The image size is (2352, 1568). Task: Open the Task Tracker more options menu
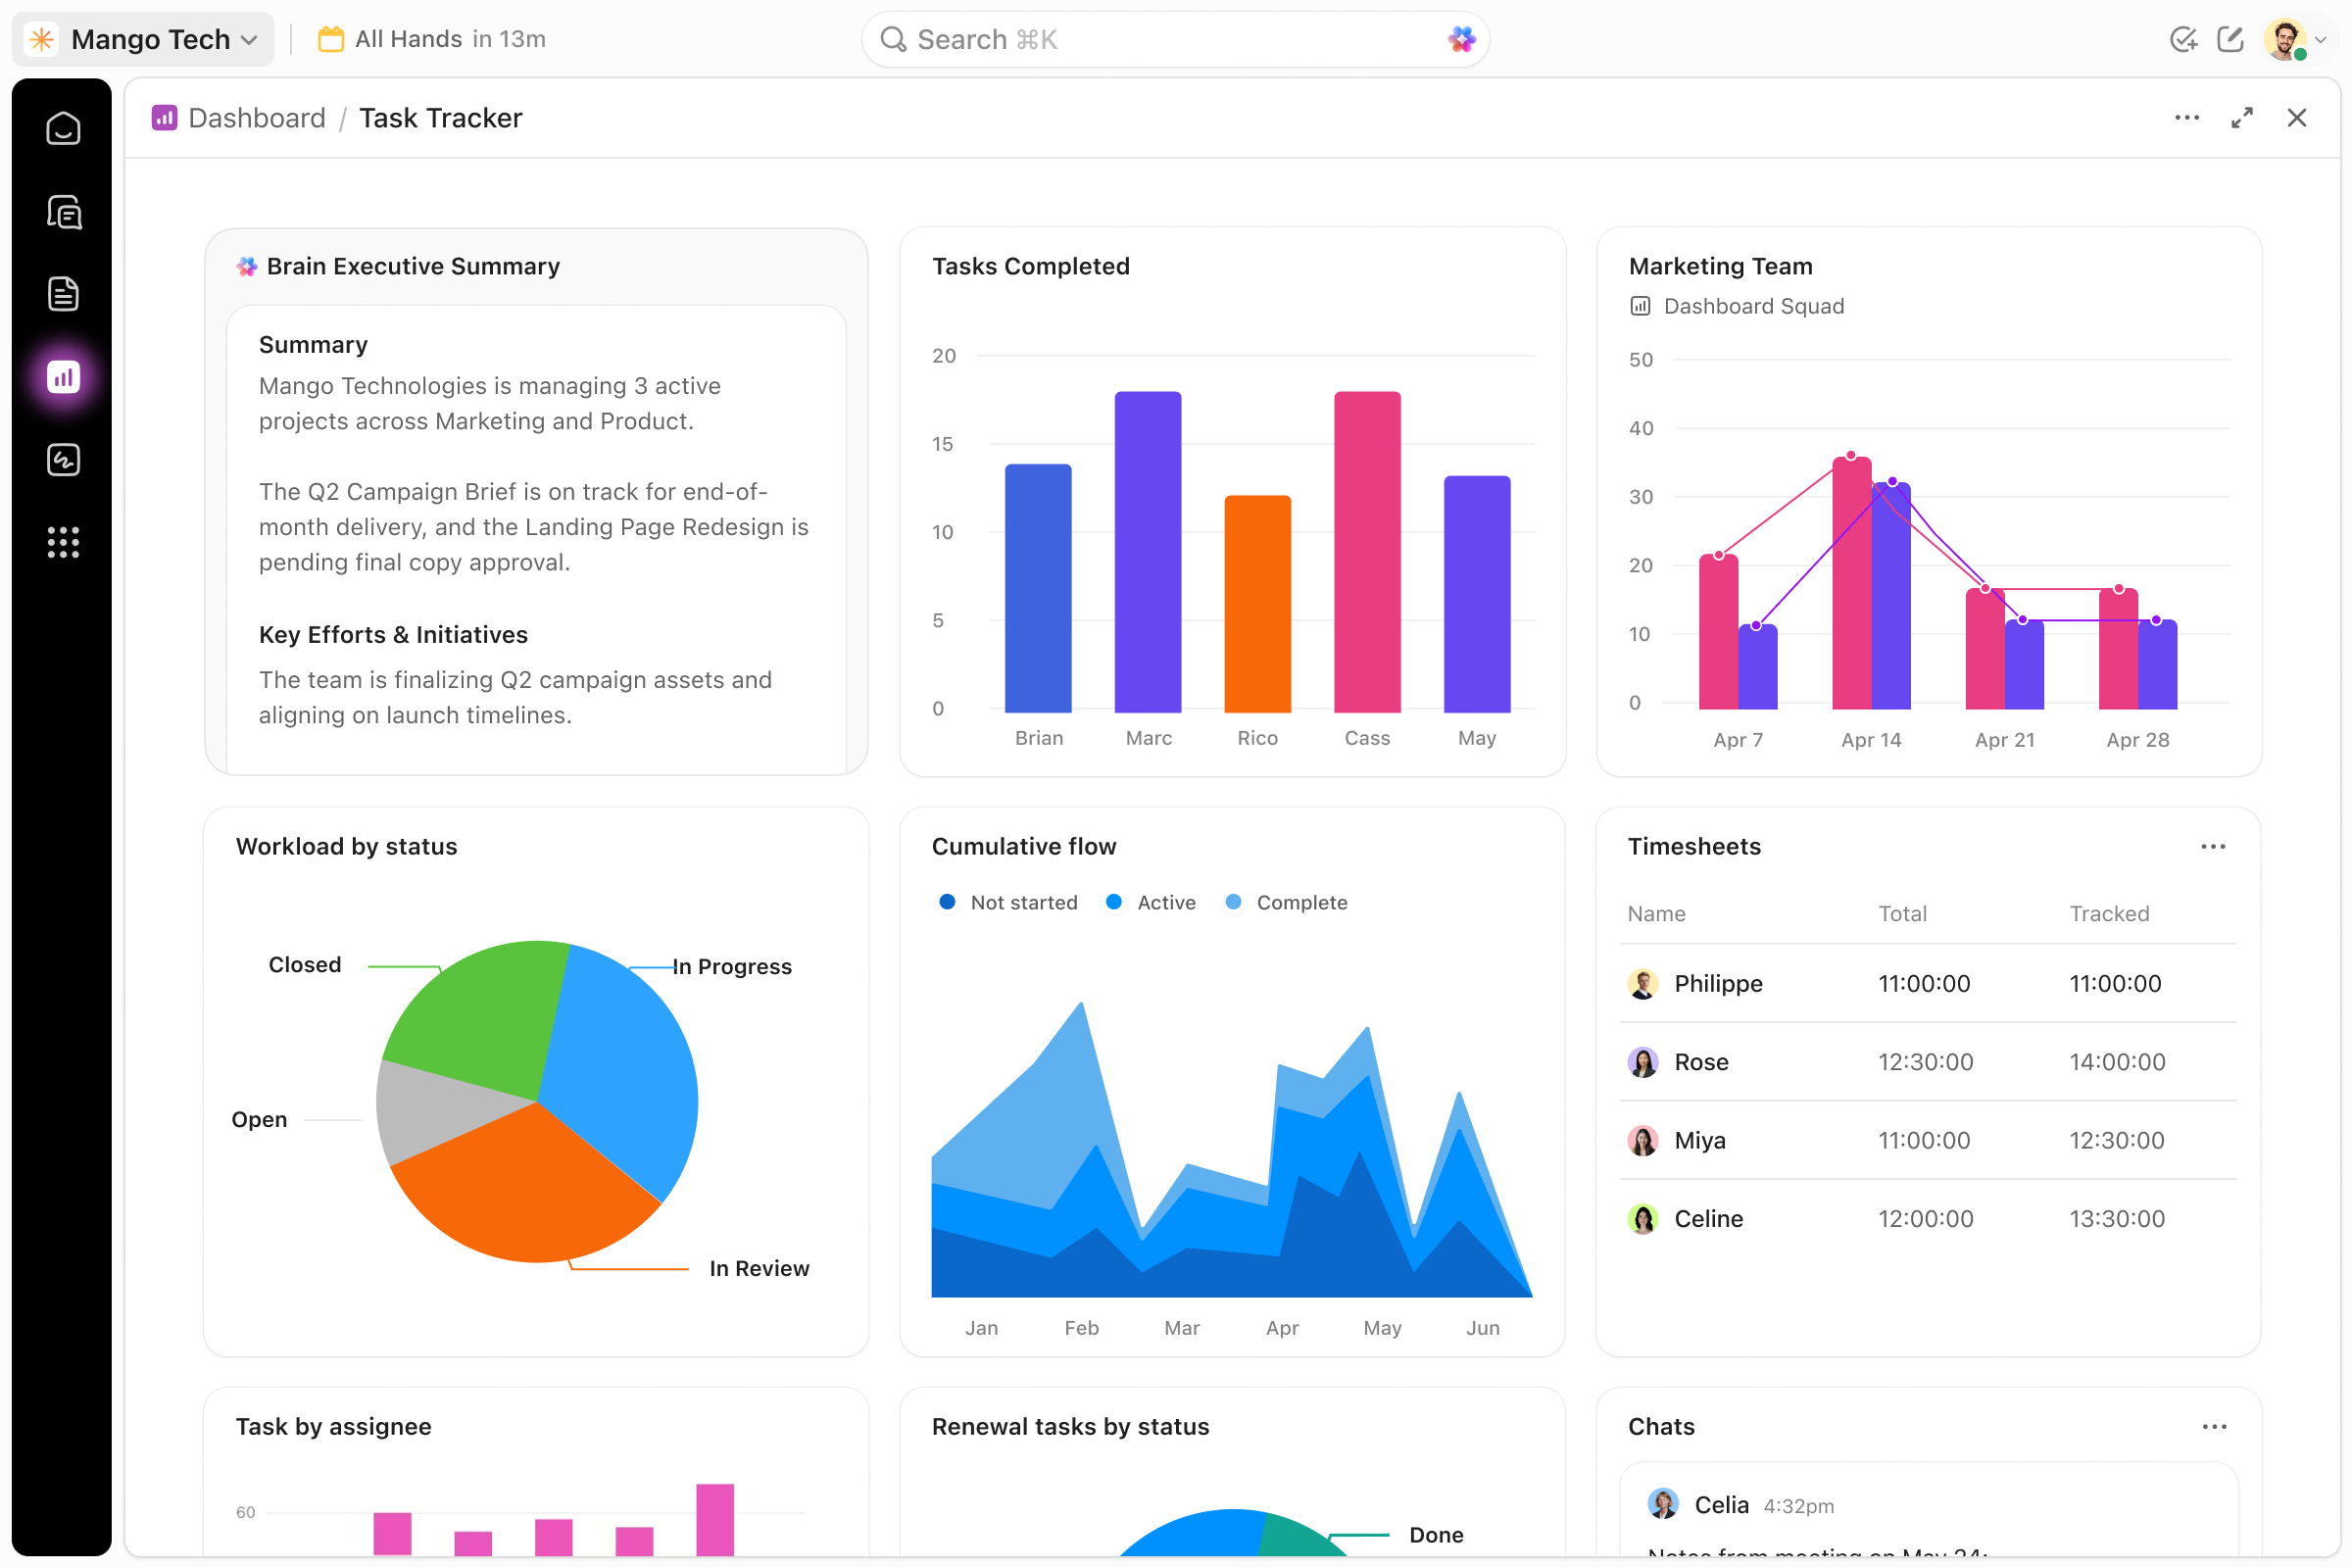point(2187,118)
